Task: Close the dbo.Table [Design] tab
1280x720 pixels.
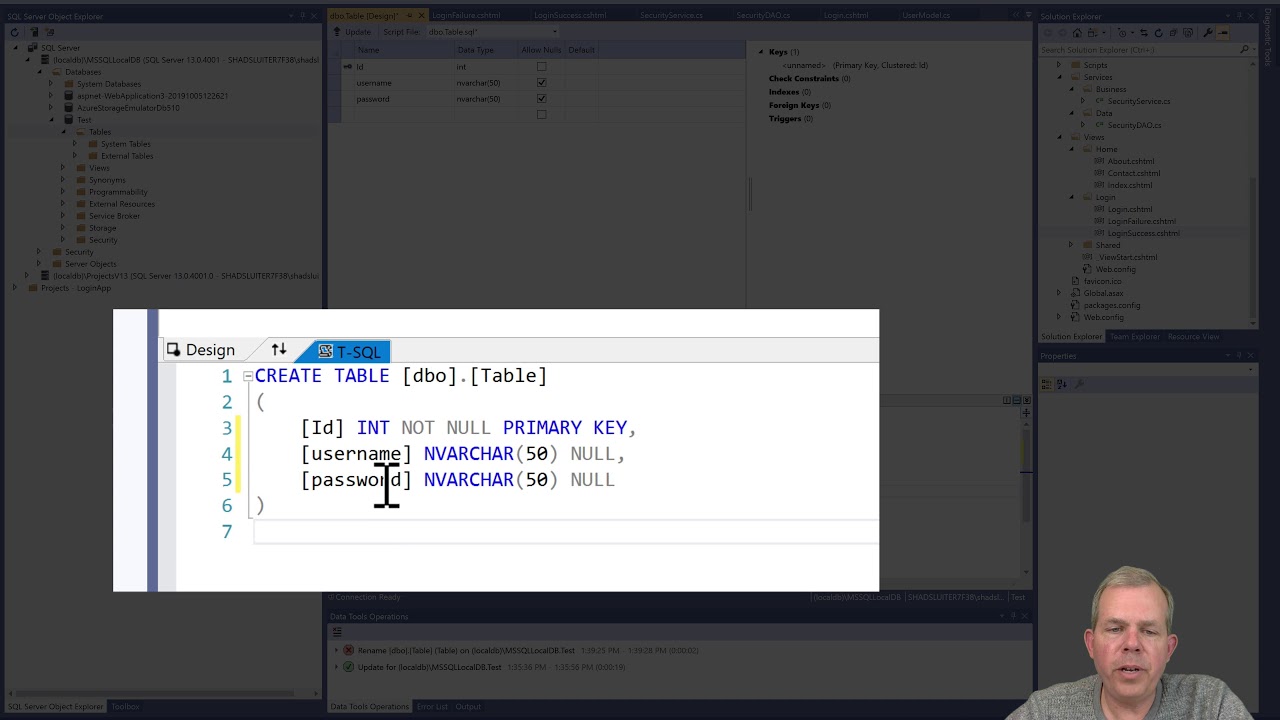Action: click(x=421, y=16)
